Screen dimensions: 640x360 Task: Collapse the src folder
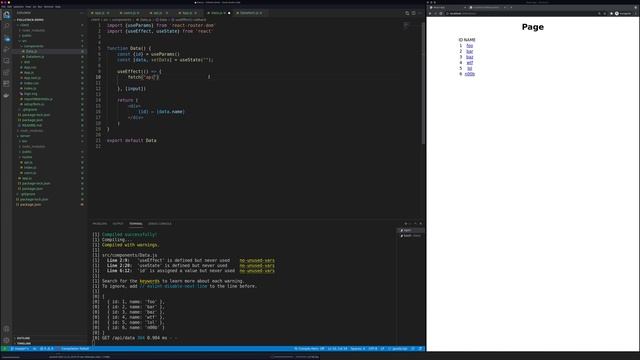tap(24, 41)
